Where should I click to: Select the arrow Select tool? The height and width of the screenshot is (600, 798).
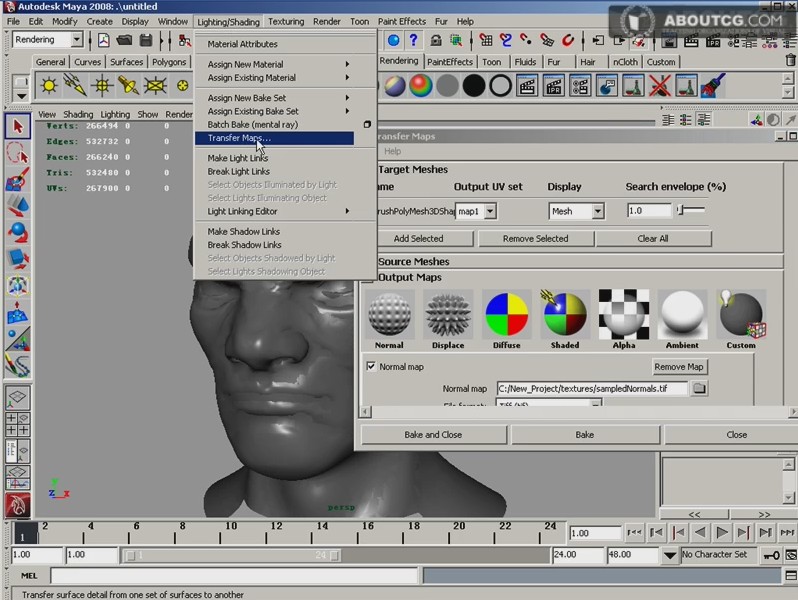[18, 126]
